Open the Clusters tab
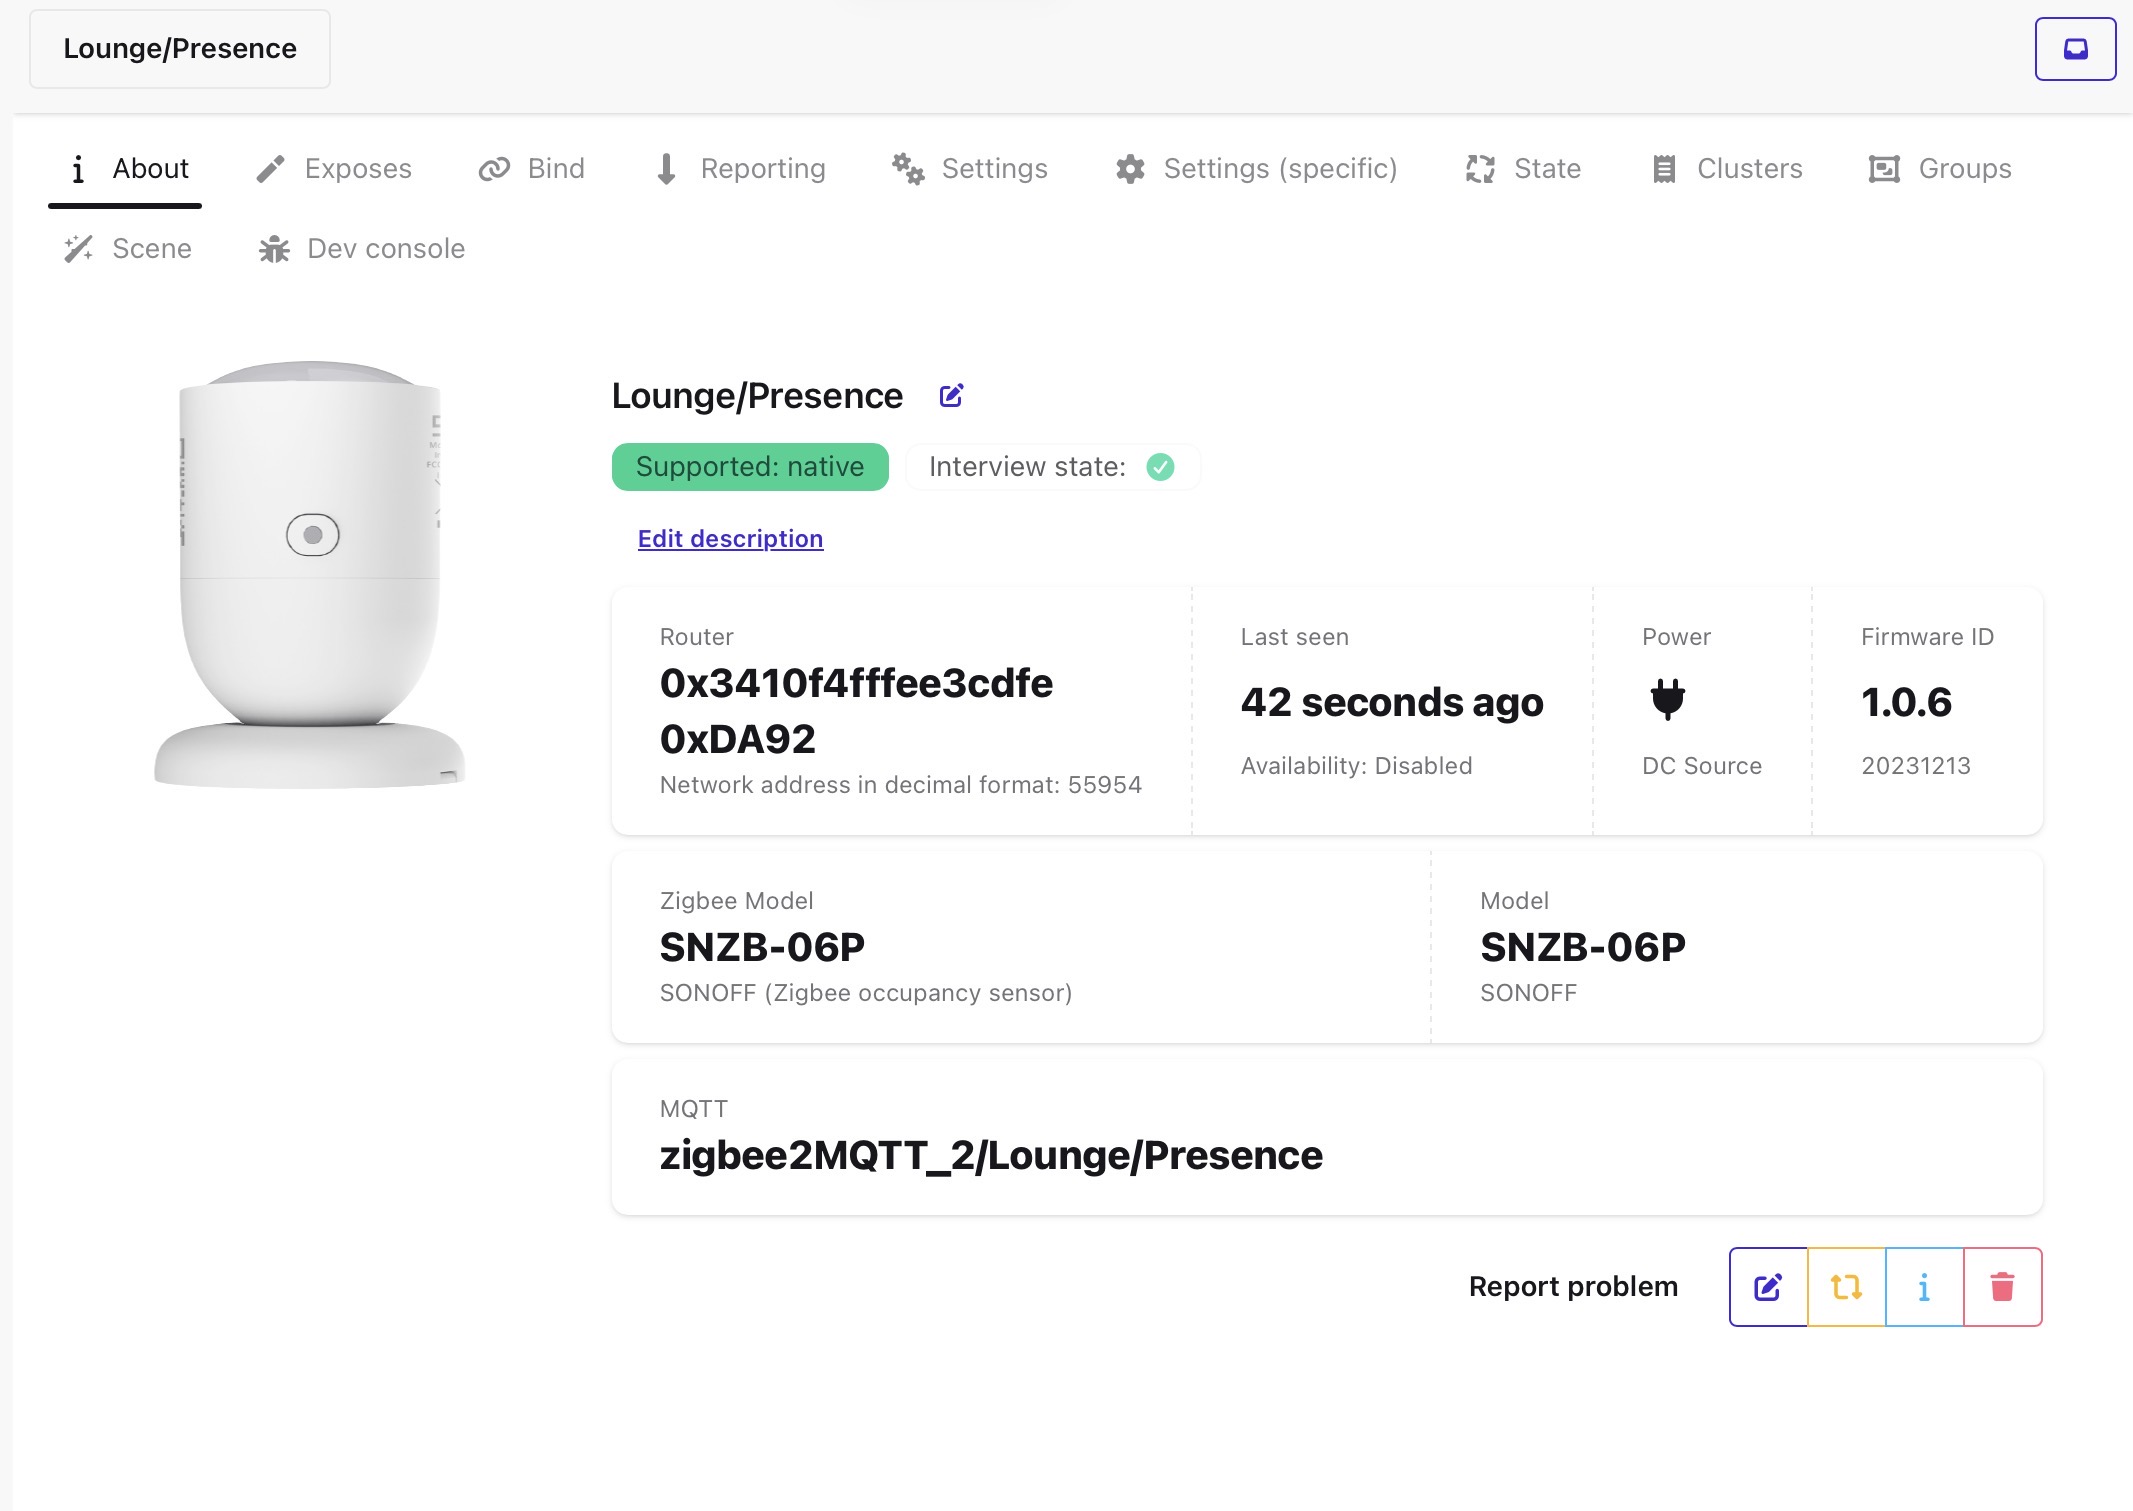Screen dimensions: 2133x1511 (1727, 168)
